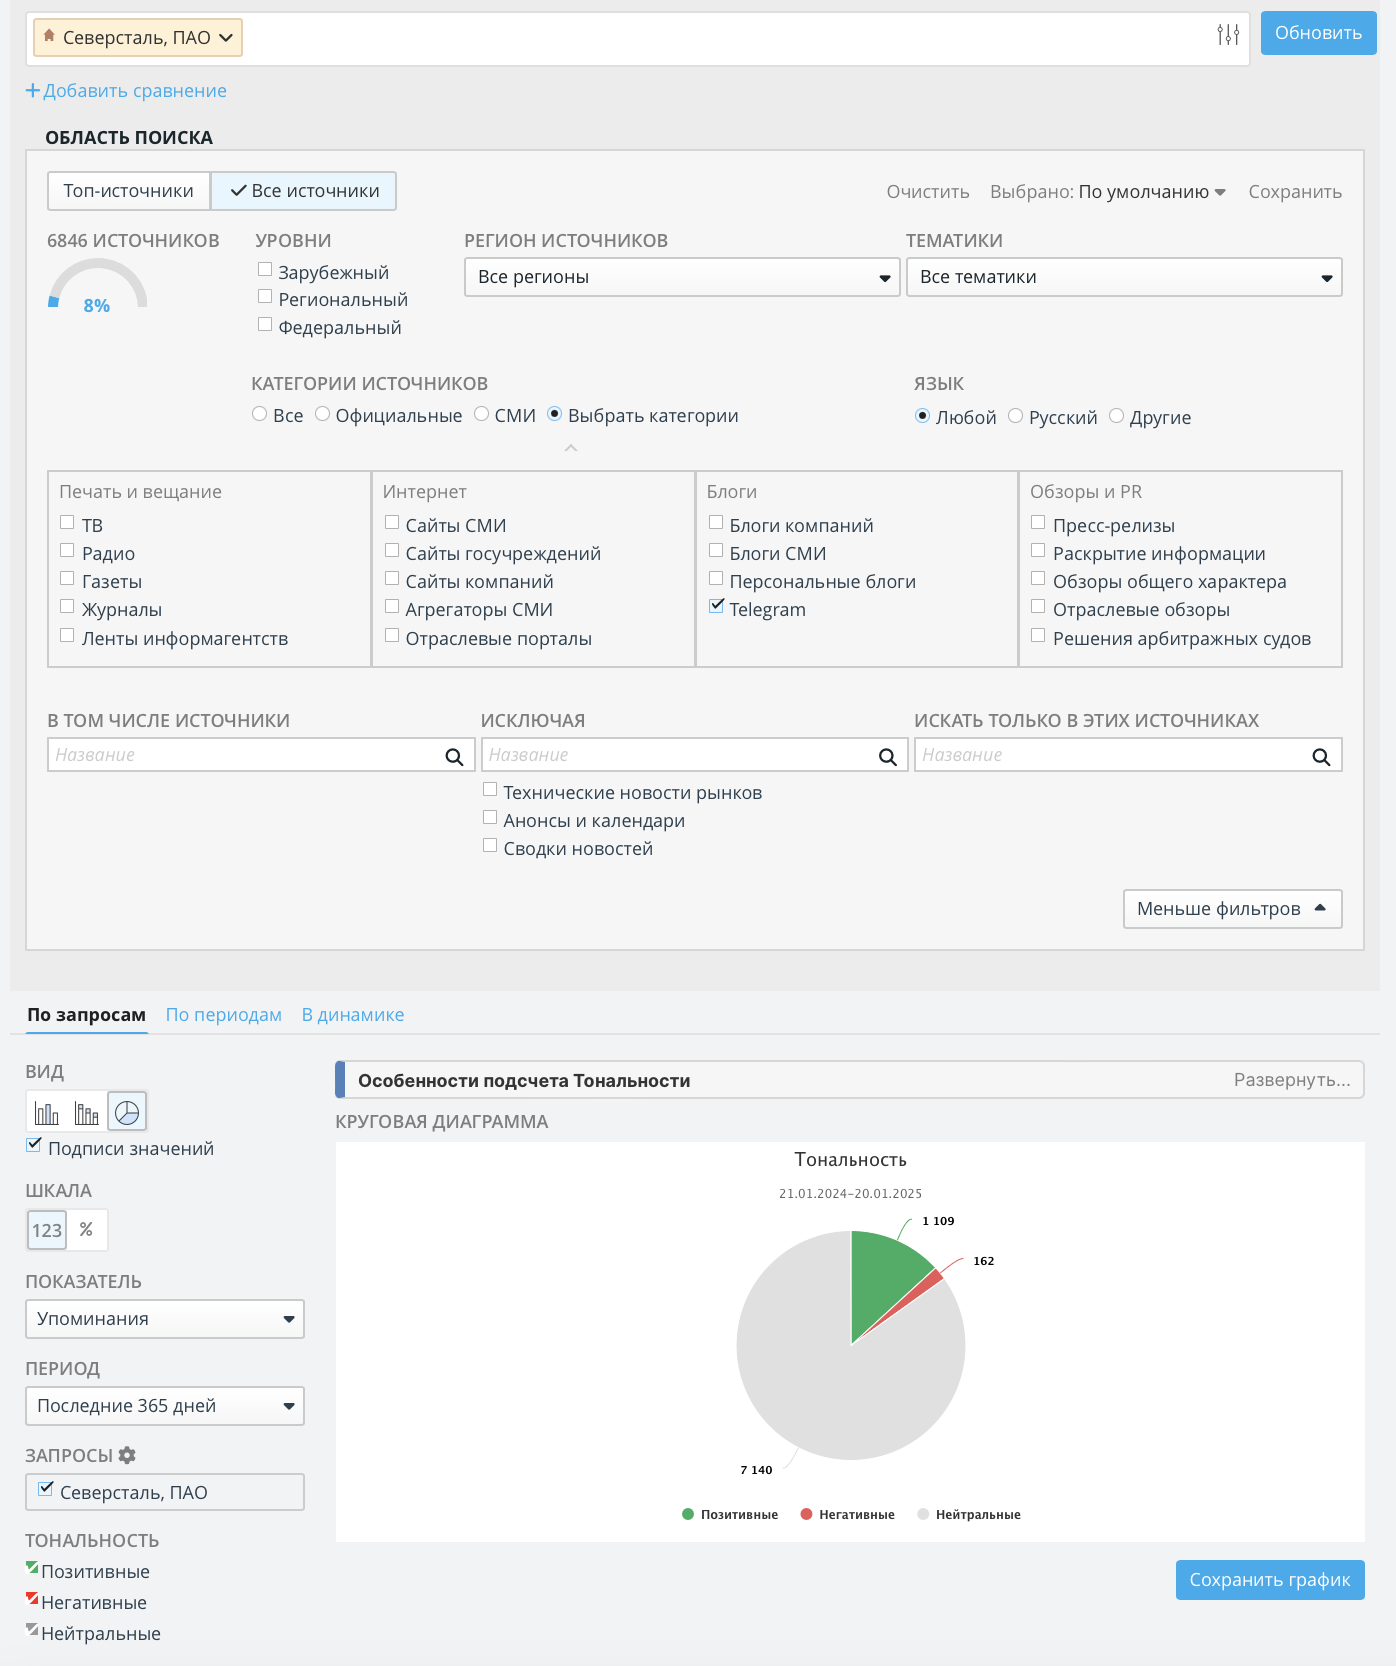Check Технические новости рынков exclusion
This screenshot has height=1666, width=1396.
pos(490,789)
